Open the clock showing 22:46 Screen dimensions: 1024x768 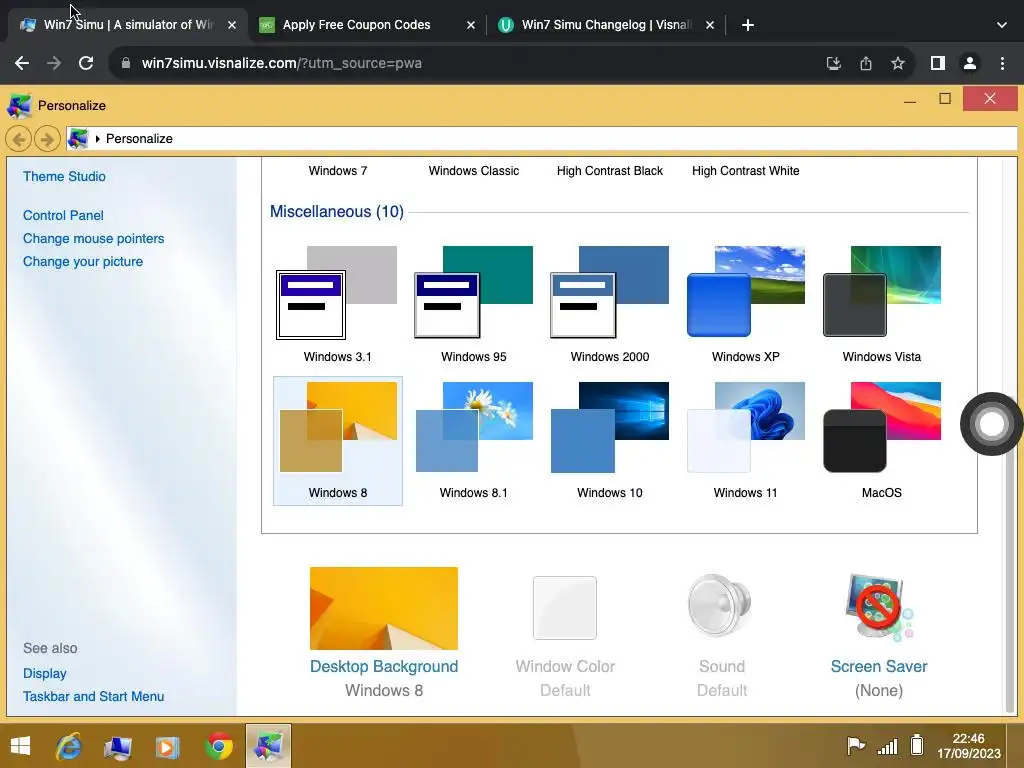[x=968, y=746]
